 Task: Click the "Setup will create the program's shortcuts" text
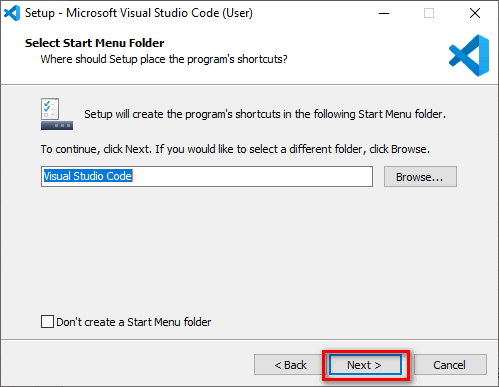click(x=265, y=114)
